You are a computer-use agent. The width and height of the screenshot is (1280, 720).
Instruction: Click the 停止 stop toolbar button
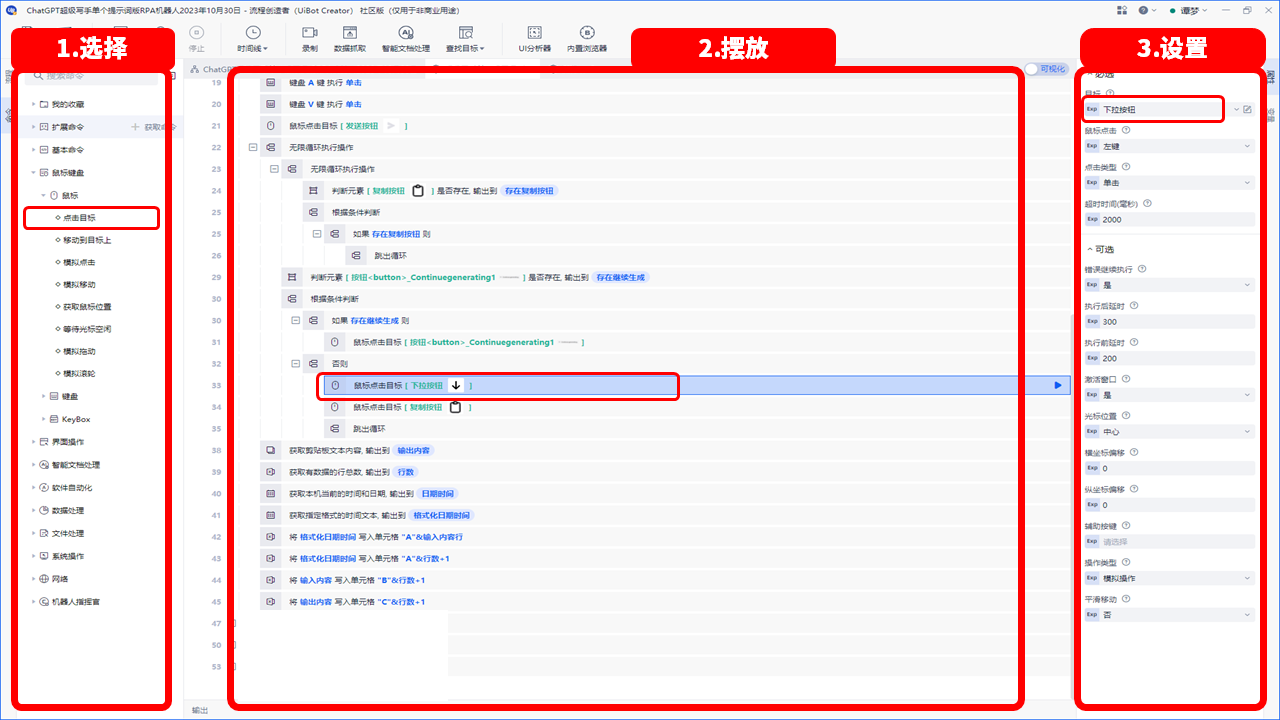(197, 39)
